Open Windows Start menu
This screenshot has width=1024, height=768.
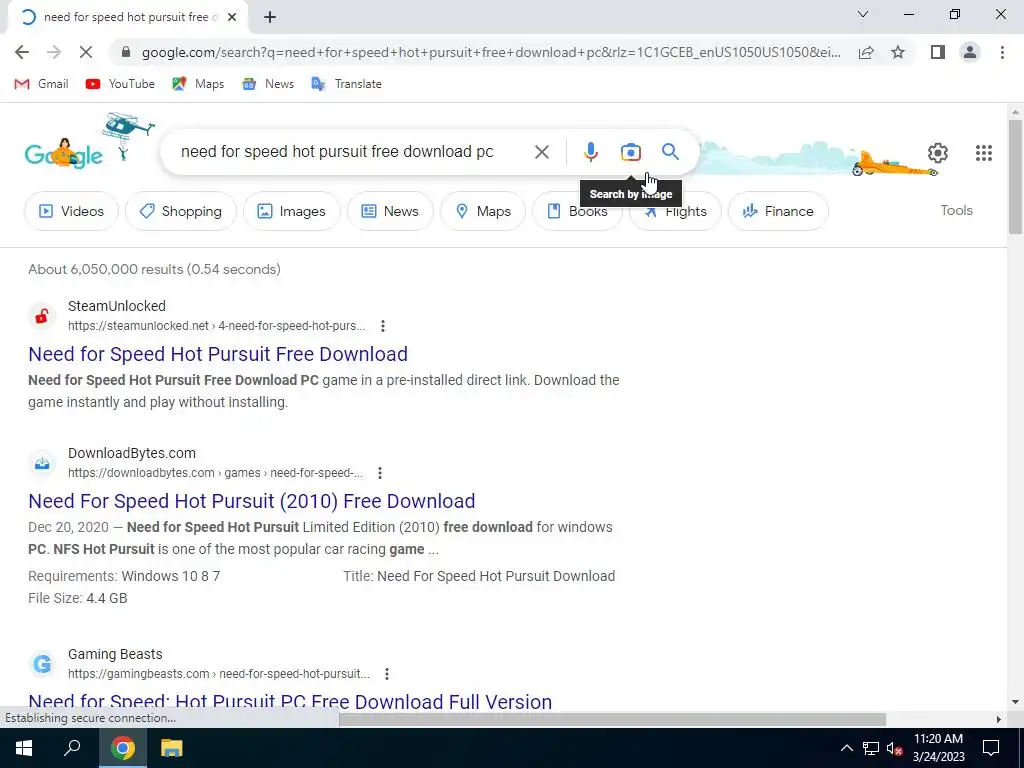24,748
